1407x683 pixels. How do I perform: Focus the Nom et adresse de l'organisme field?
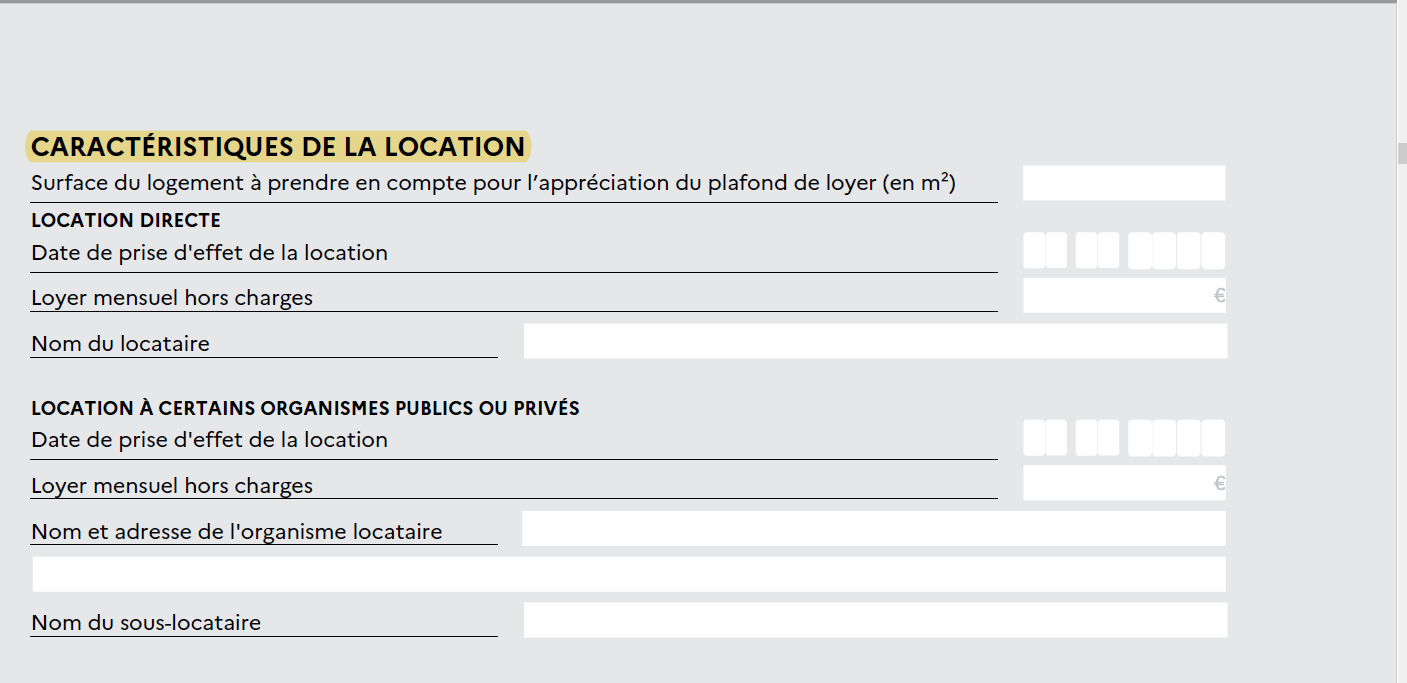(874, 528)
